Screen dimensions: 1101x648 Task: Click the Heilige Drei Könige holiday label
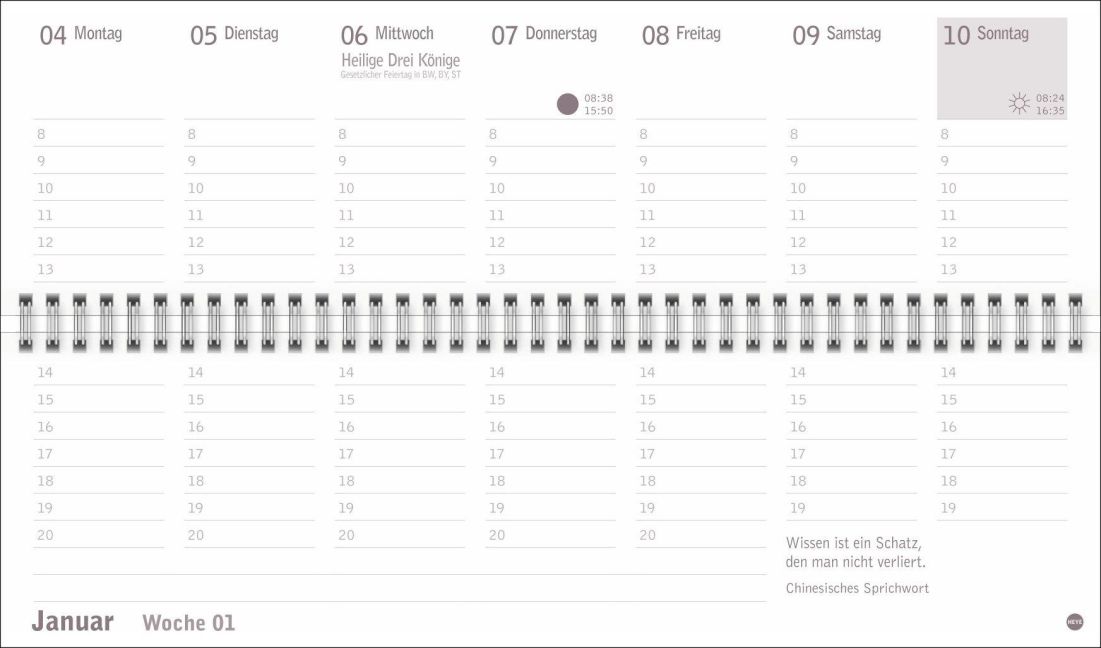400,60
